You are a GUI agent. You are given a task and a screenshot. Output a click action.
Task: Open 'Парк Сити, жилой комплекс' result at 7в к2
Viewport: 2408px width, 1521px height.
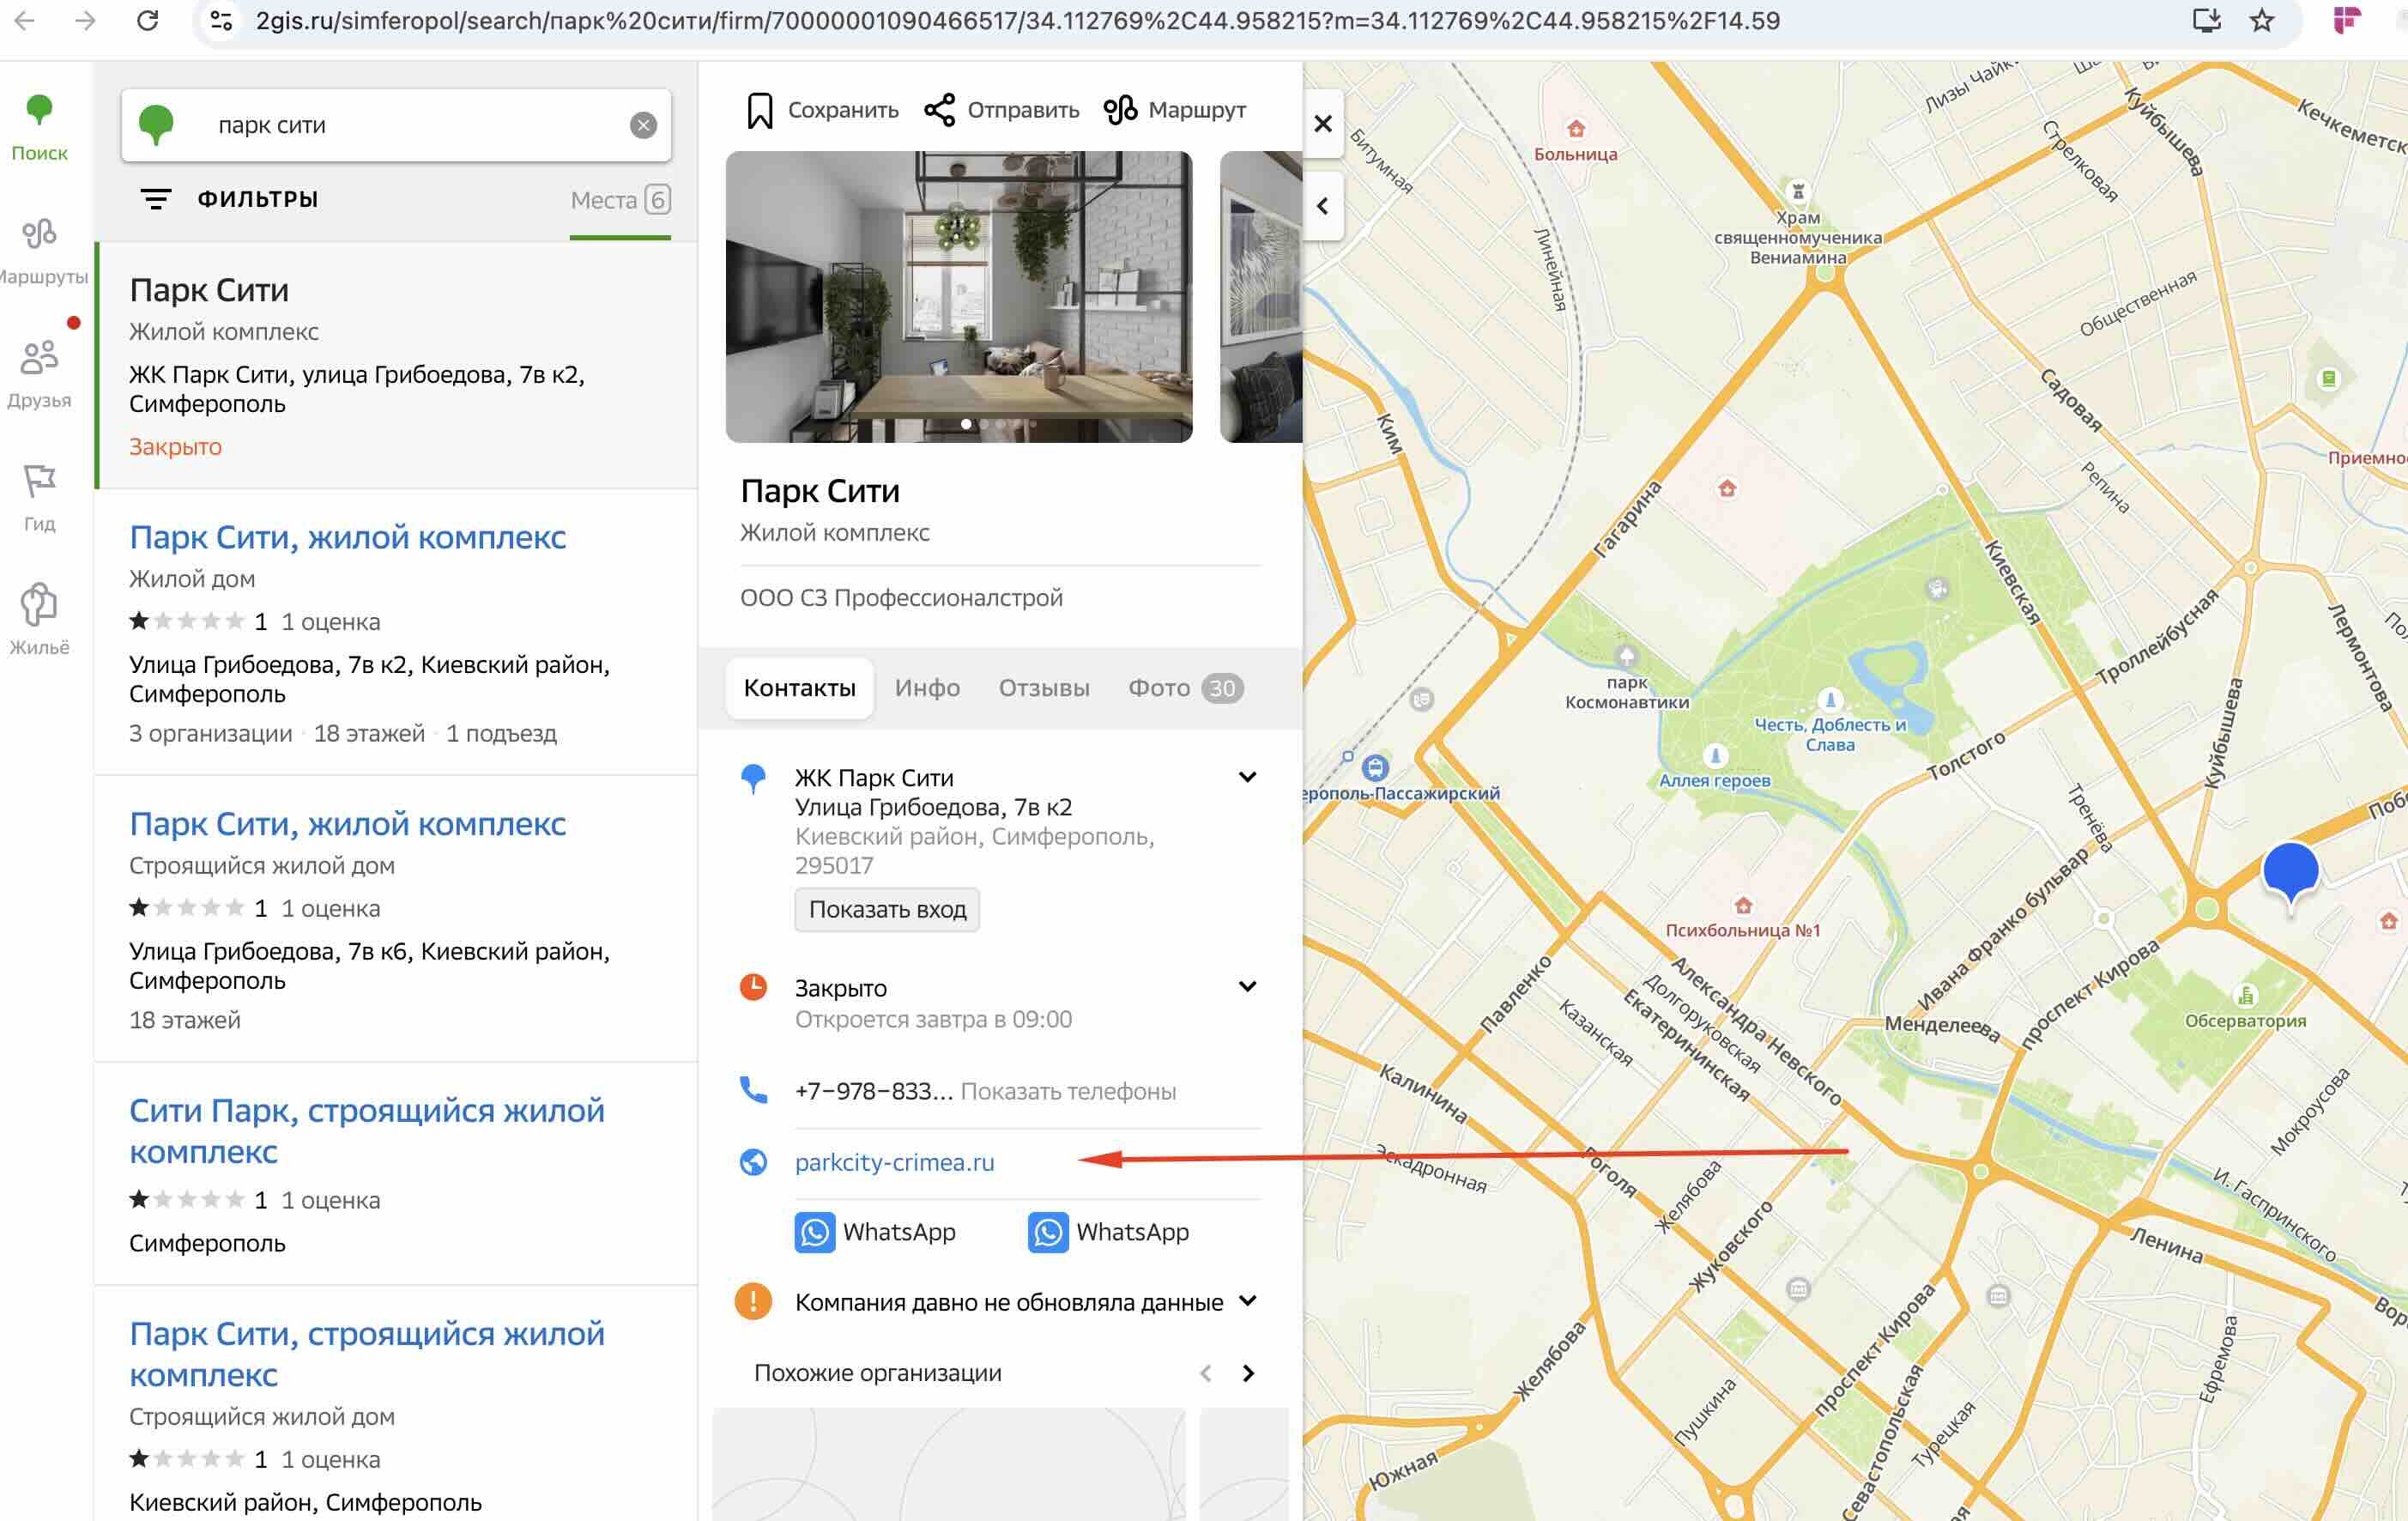pos(347,537)
